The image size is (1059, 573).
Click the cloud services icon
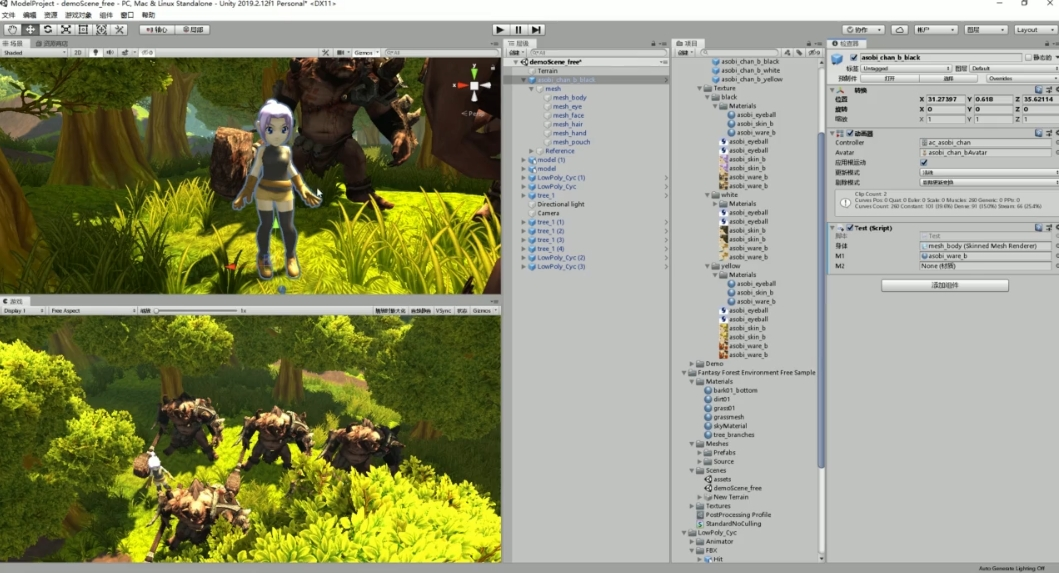point(900,30)
